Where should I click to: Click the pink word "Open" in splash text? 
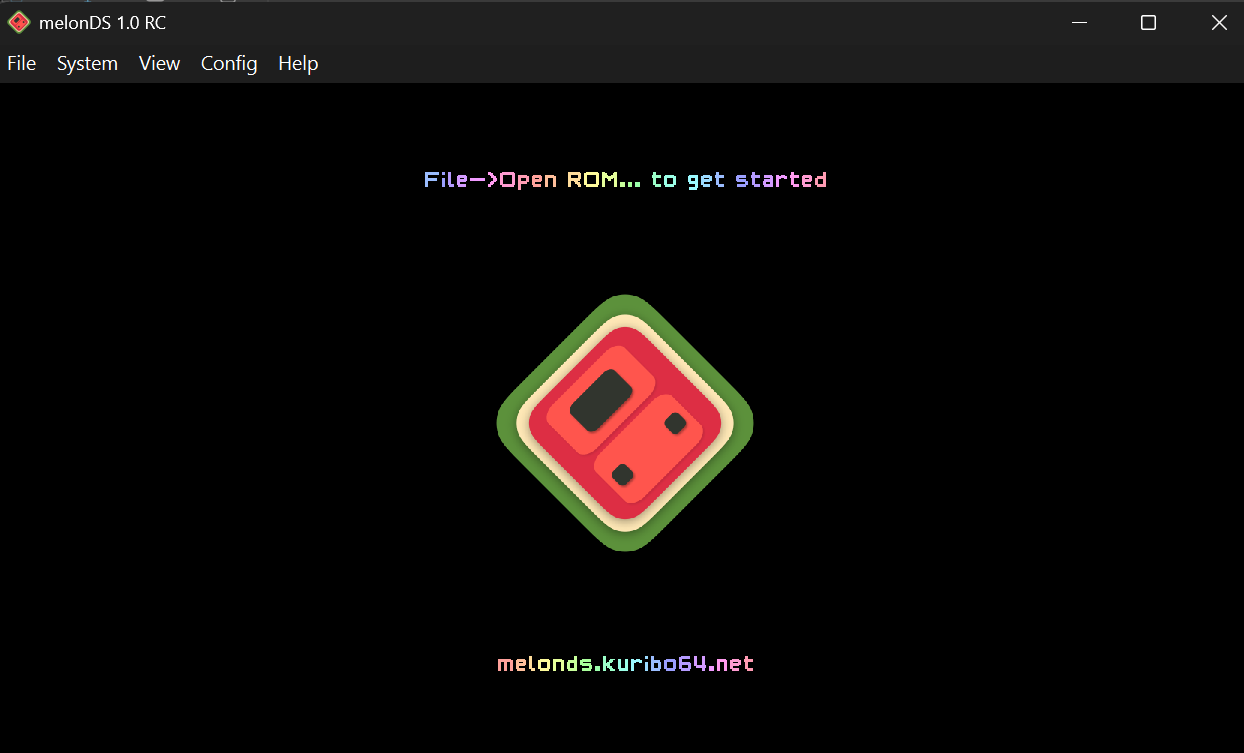[x=528, y=180]
